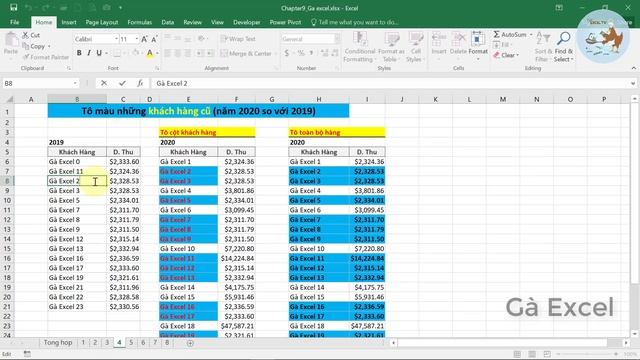Open Format as Table
Viewport: 640px width, 360px height.
391,47
